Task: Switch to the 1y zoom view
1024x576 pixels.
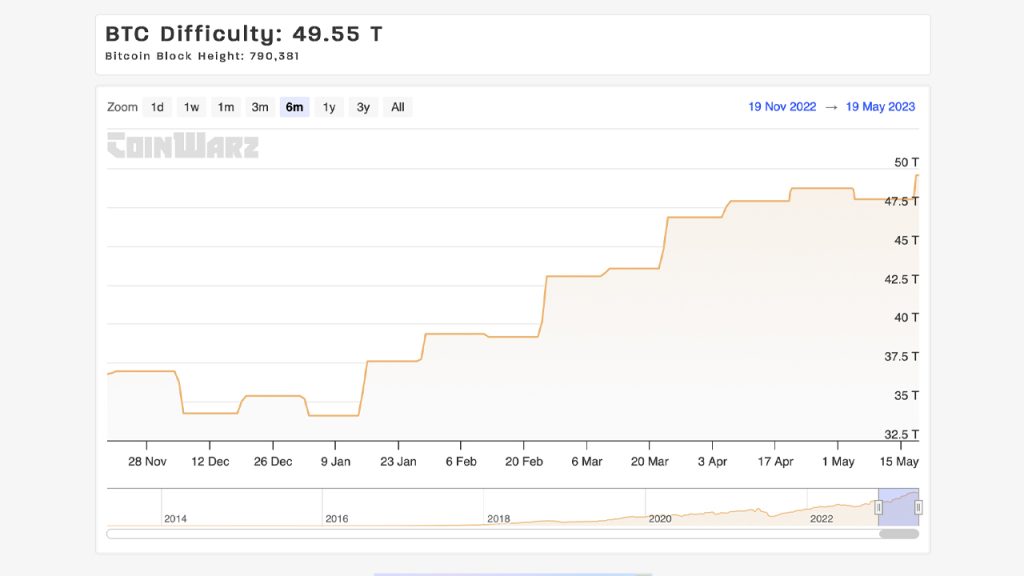Action: [x=328, y=107]
